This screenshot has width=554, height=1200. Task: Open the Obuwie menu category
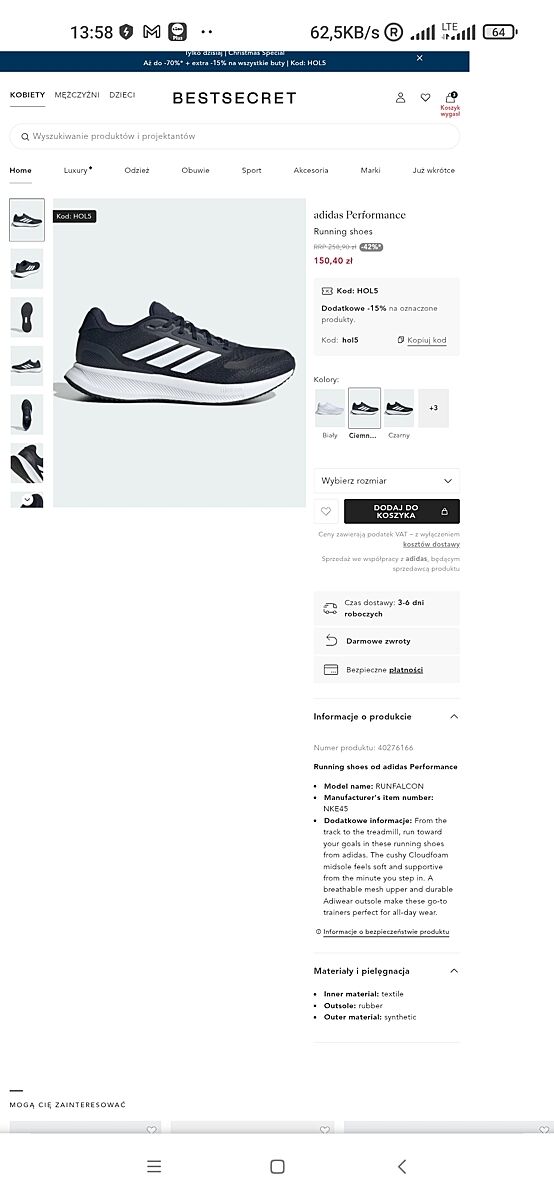click(x=195, y=170)
